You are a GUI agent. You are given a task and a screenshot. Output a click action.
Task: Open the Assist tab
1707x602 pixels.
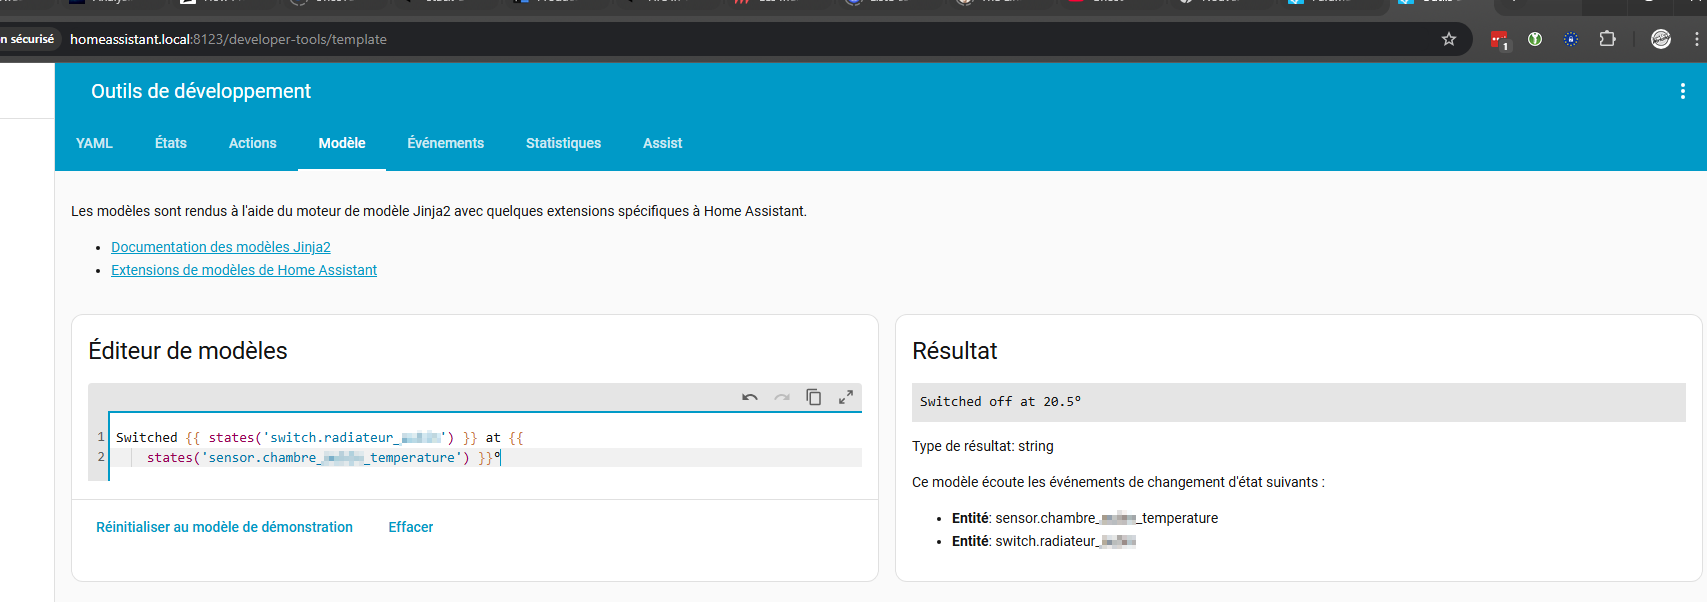click(662, 143)
